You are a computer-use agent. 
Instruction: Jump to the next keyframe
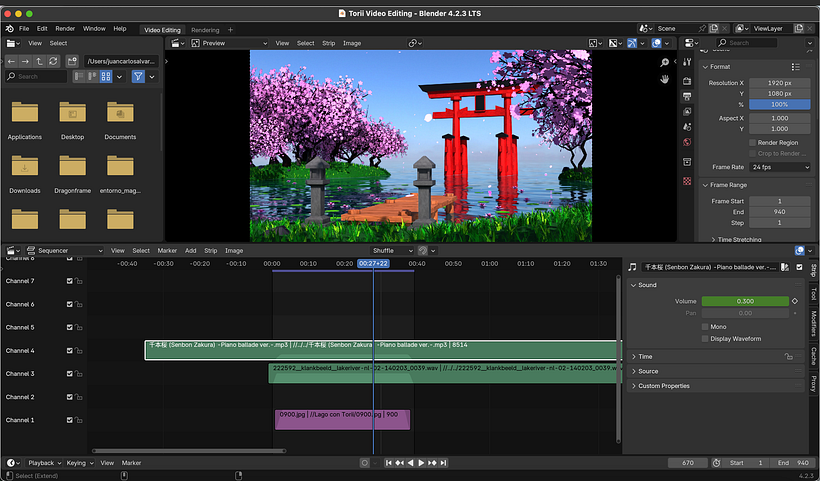(x=432, y=463)
